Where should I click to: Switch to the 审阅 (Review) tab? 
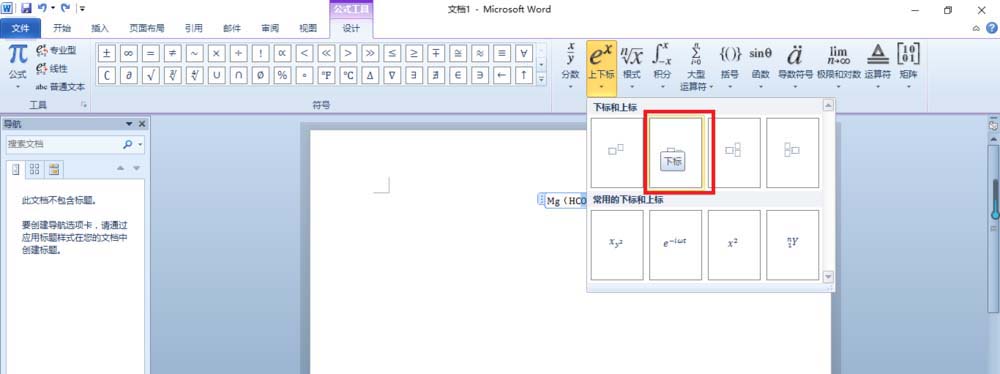tap(270, 28)
